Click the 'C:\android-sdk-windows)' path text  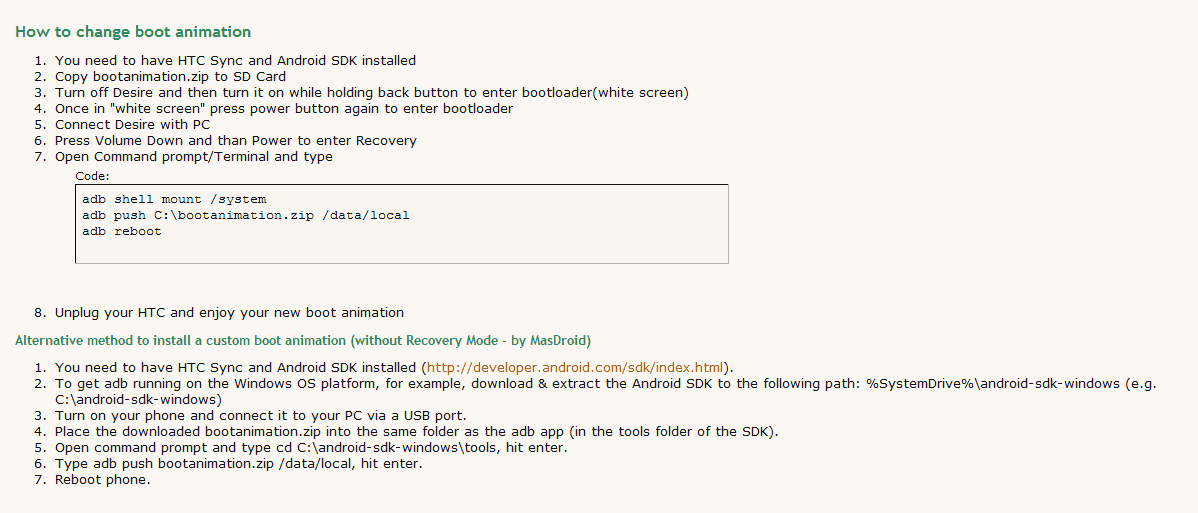pos(138,400)
